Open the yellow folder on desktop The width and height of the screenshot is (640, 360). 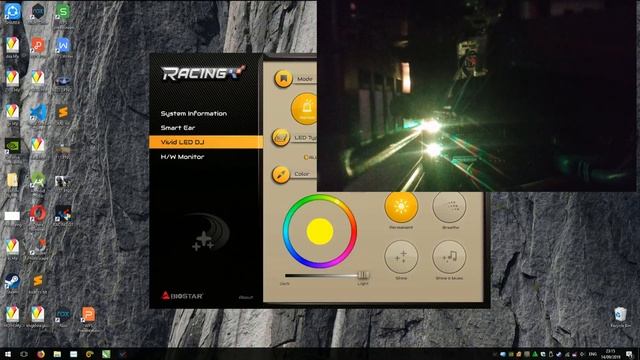12,180
